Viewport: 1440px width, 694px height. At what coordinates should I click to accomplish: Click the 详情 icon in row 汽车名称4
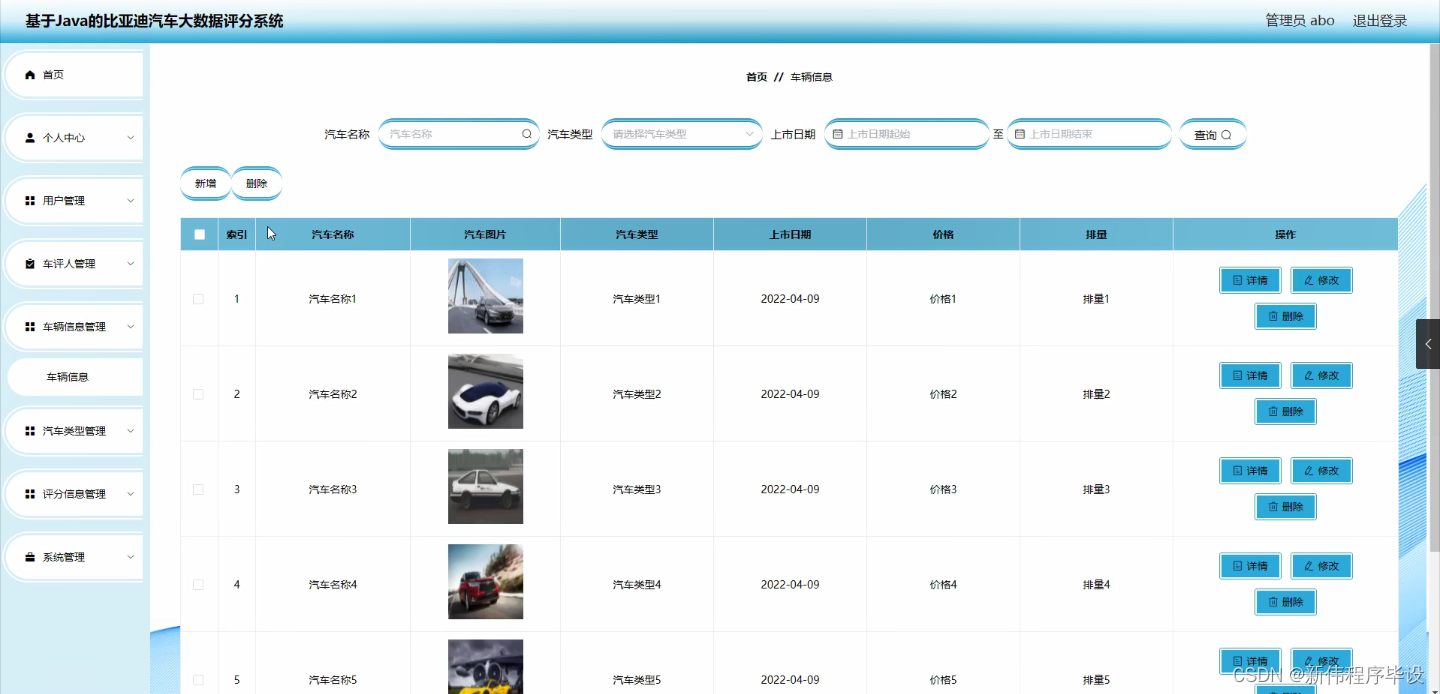click(1238, 566)
